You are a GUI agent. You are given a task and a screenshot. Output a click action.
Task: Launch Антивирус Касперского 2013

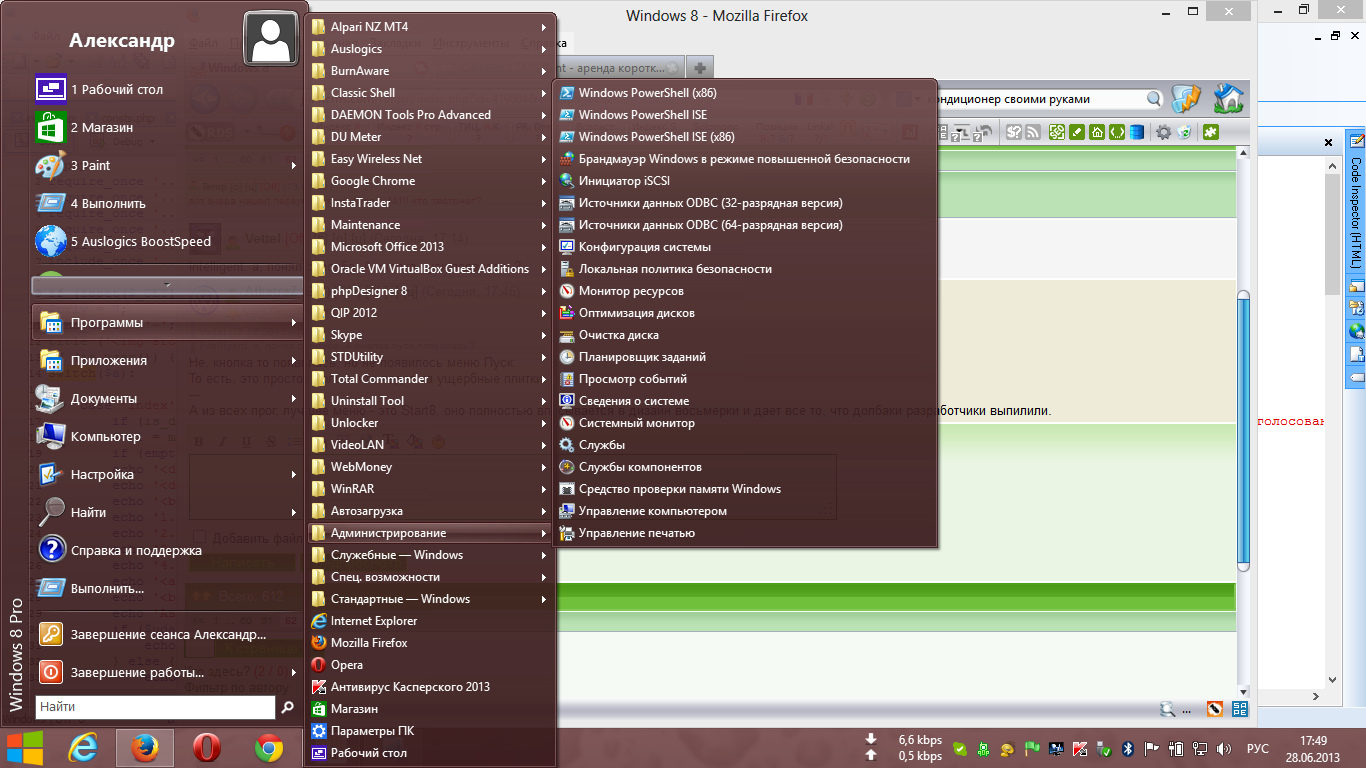tap(410, 687)
